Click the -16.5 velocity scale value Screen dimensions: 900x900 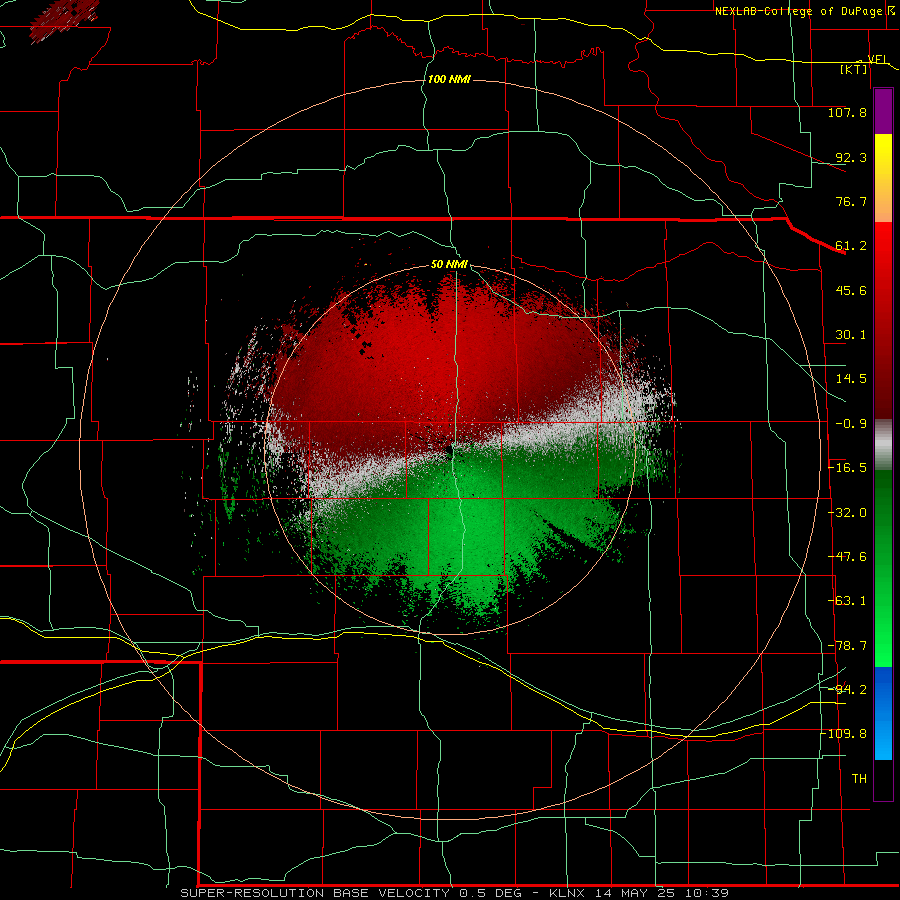(847, 468)
